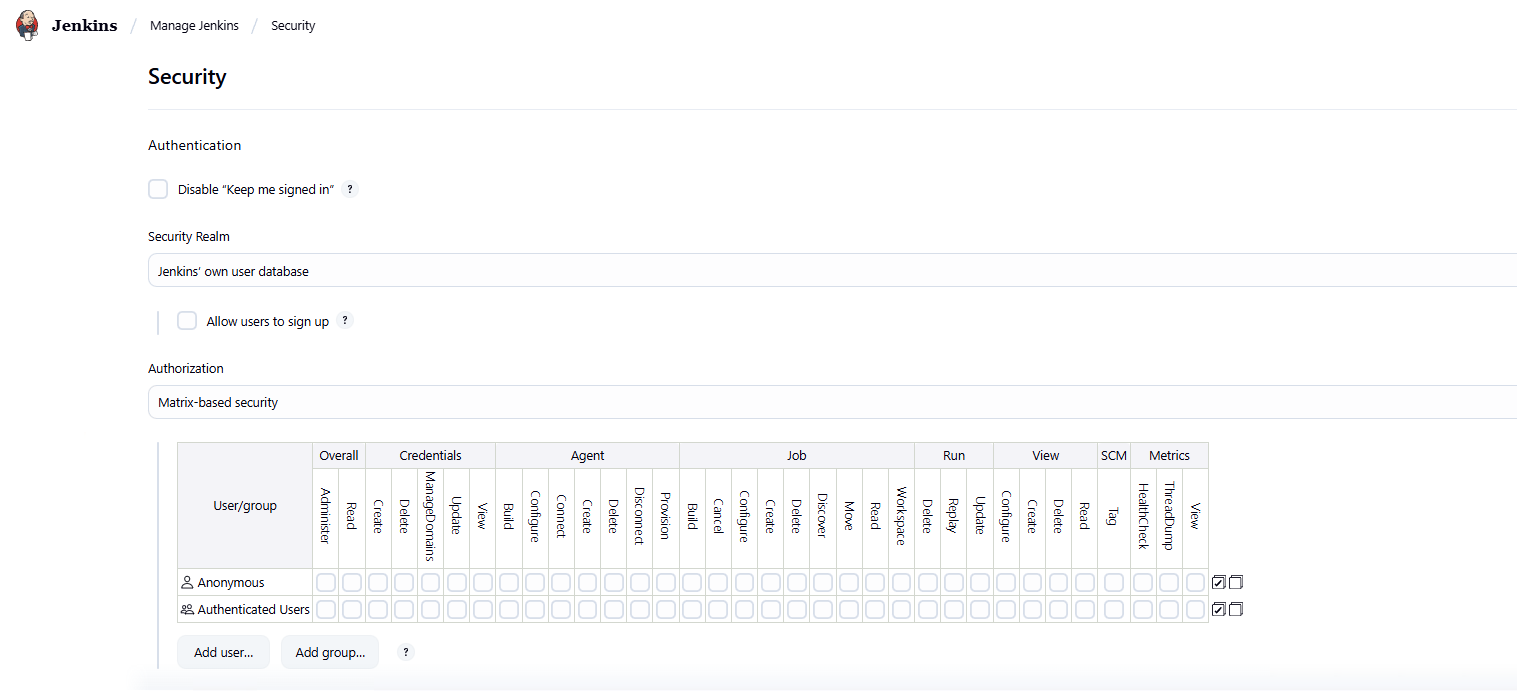This screenshot has height=691, width=1517.
Task: Check Job Build for Authenticated Users
Action: pos(692,609)
